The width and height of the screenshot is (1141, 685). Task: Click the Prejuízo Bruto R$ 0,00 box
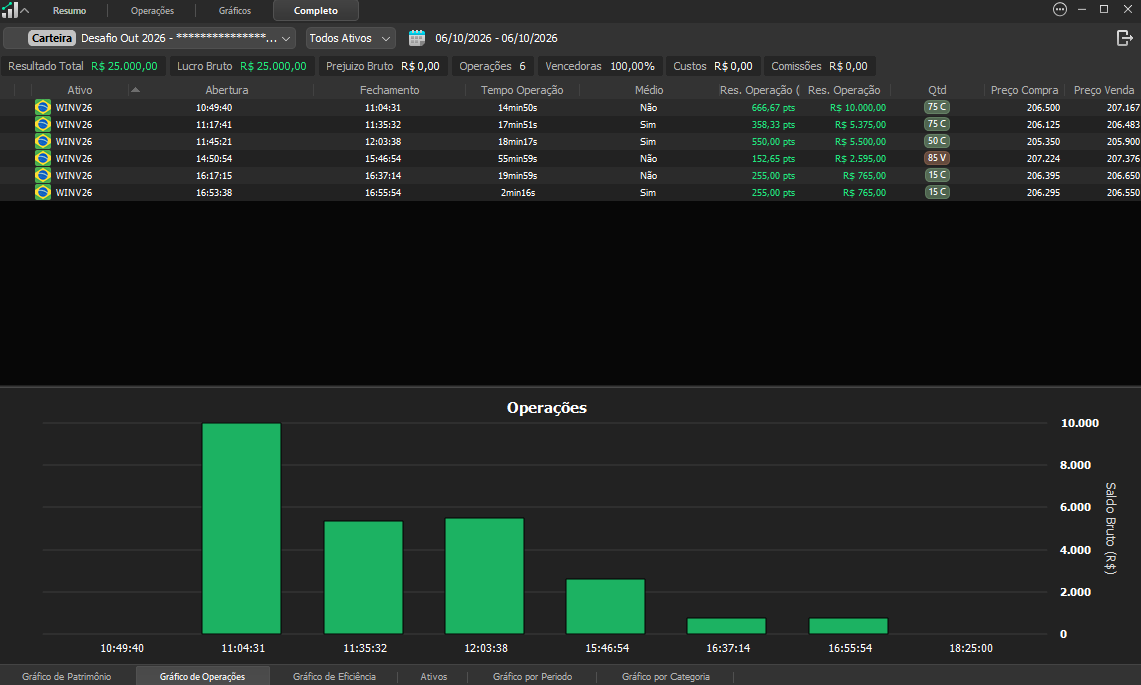tap(383, 66)
